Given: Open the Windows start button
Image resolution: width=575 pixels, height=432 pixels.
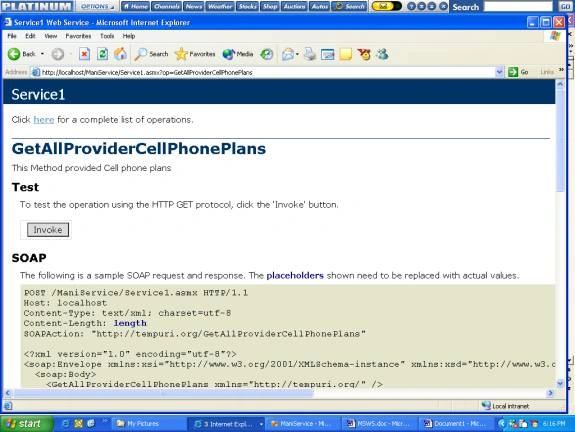Looking at the screenshot, I should (26, 424).
